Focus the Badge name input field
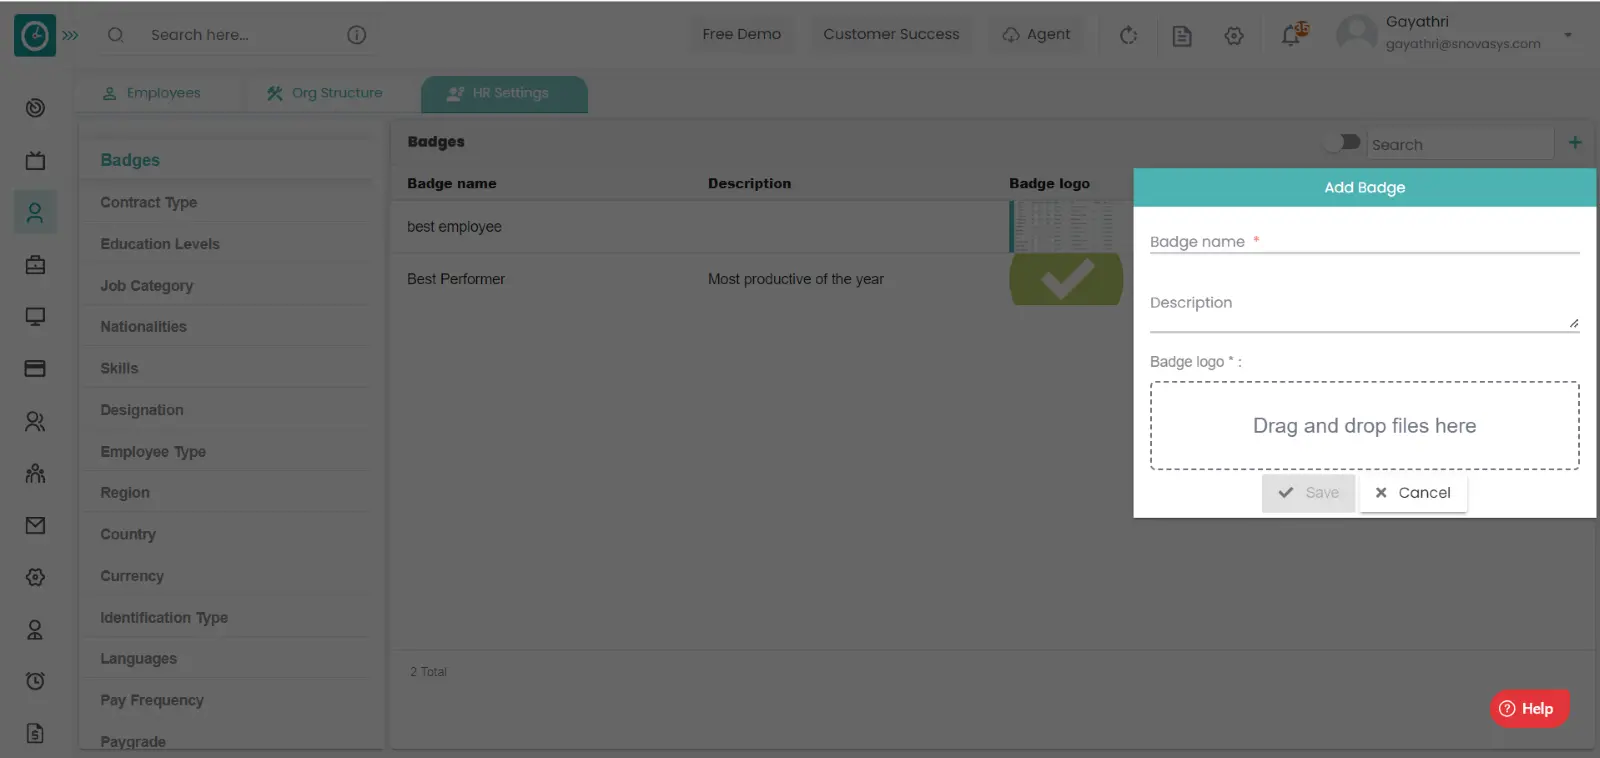Image resolution: width=1600 pixels, height=758 pixels. pyautogui.click(x=1364, y=242)
